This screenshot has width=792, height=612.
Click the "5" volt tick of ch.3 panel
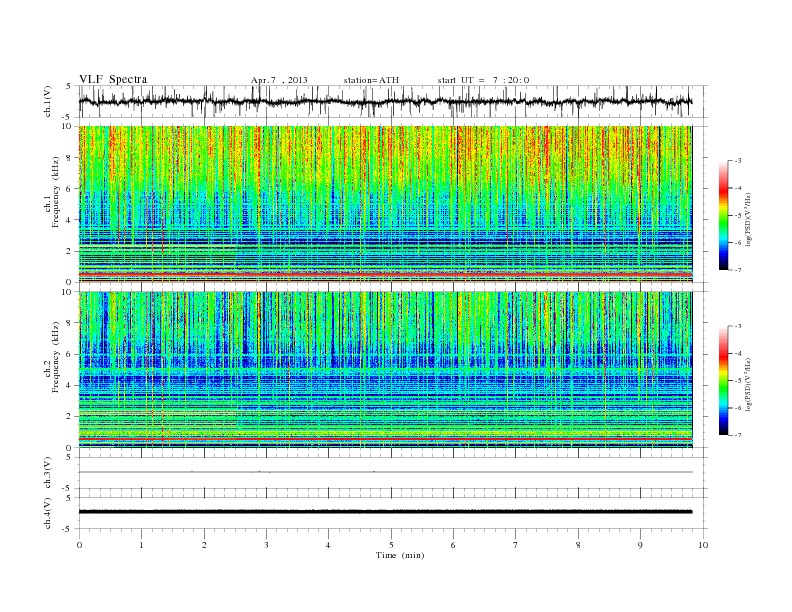click(69, 457)
